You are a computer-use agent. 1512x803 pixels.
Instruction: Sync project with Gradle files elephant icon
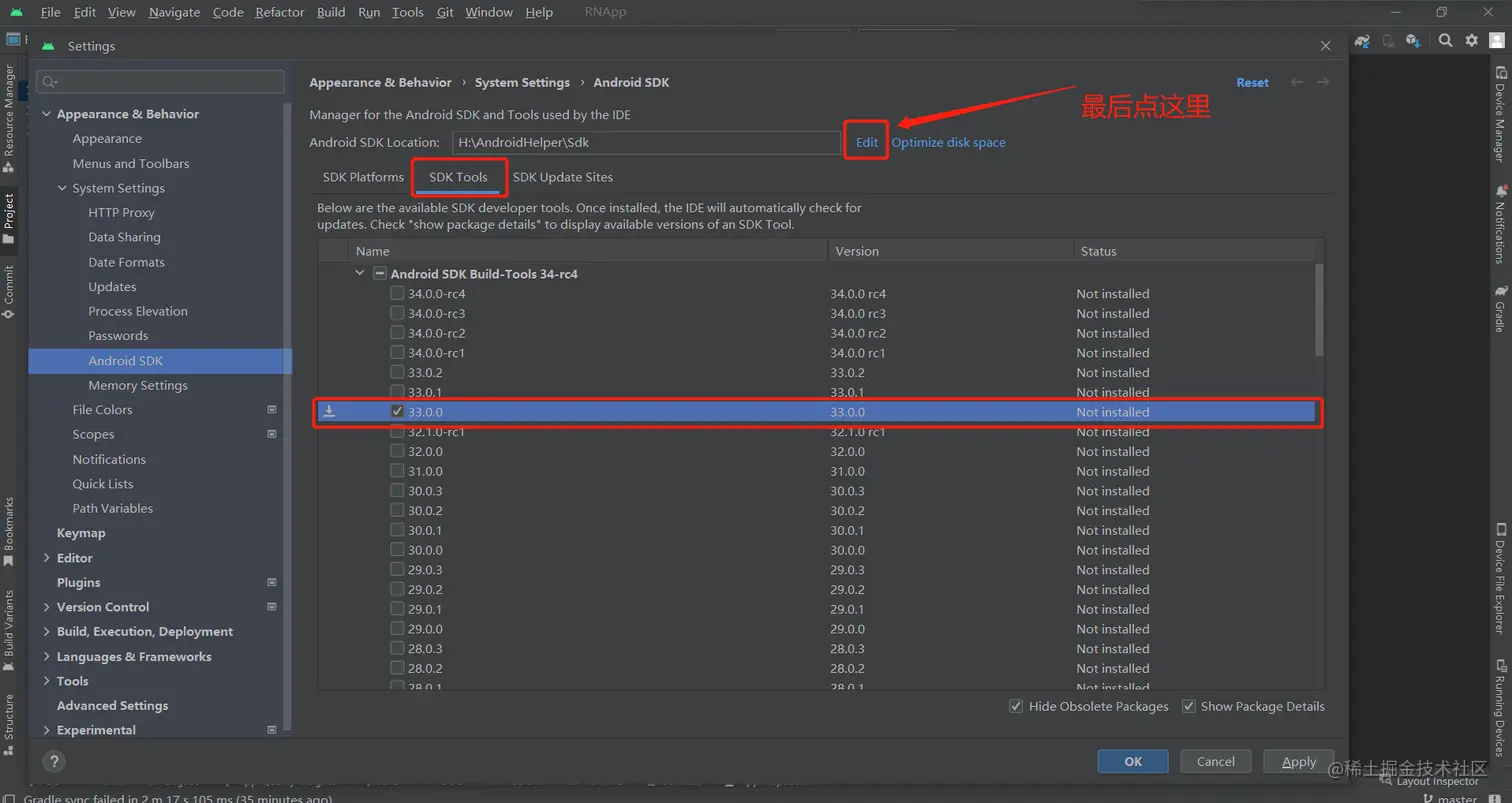tap(1362, 41)
